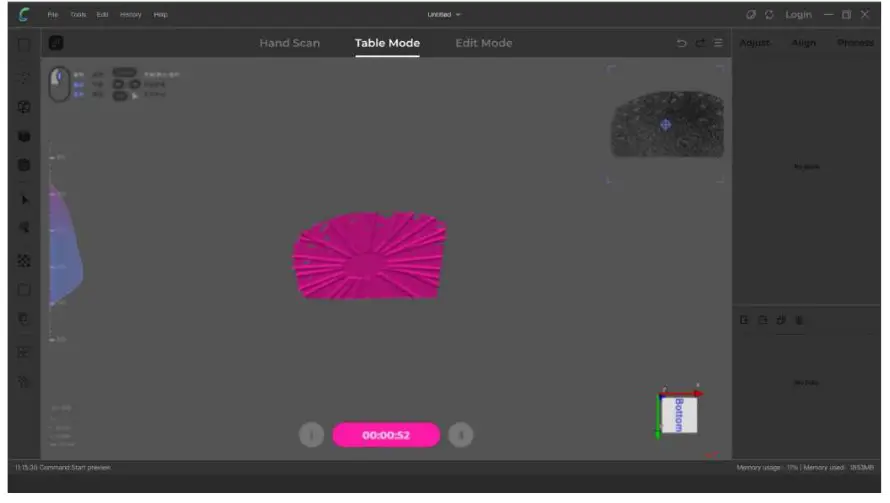The width and height of the screenshot is (890, 503).
Task: Open the Process panel tab
Action: coord(855,43)
